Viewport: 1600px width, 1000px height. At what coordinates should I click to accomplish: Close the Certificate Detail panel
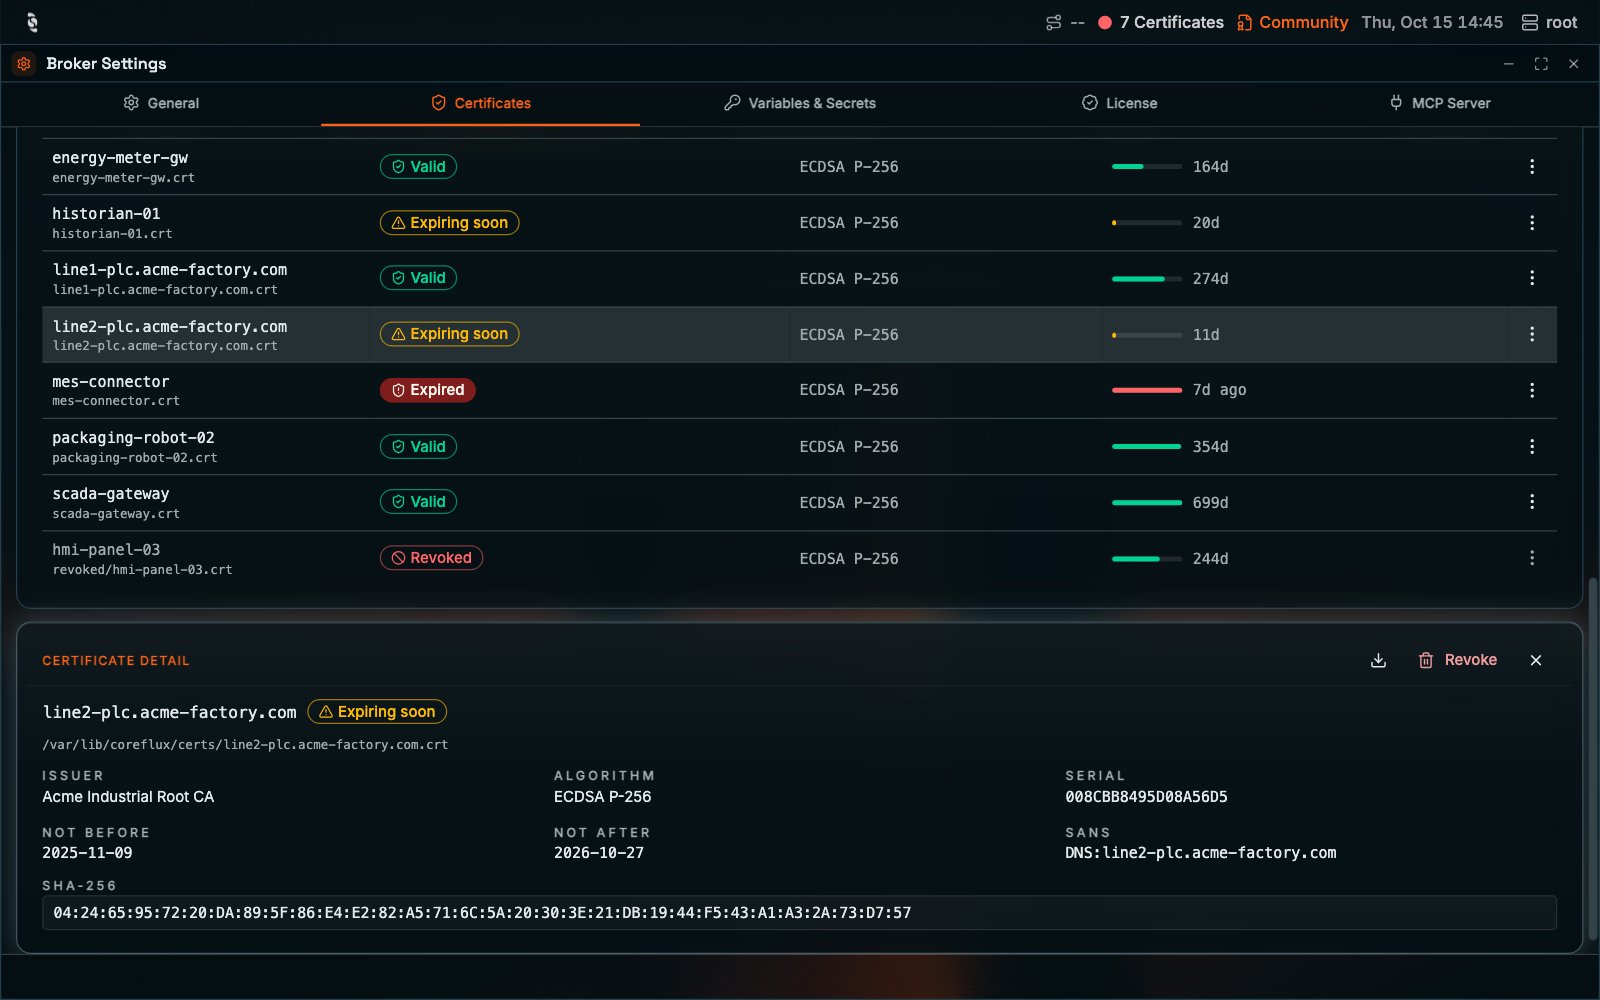pyautogui.click(x=1536, y=660)
